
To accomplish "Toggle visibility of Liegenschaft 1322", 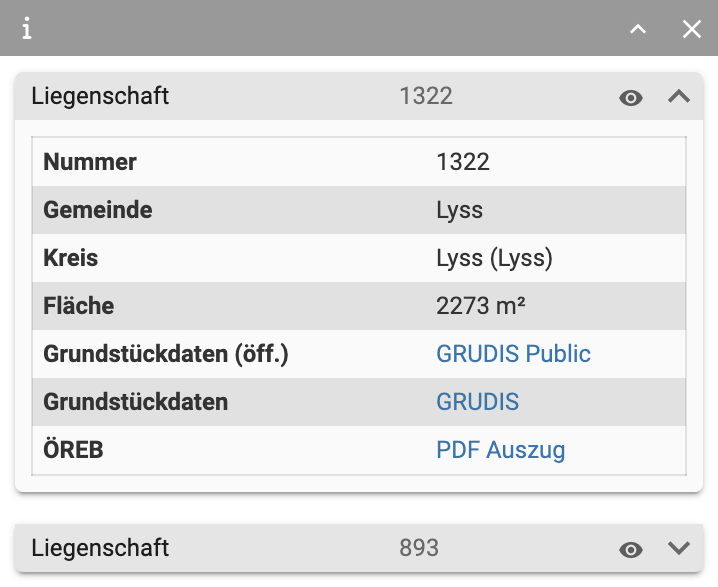I will pos(631,97).
